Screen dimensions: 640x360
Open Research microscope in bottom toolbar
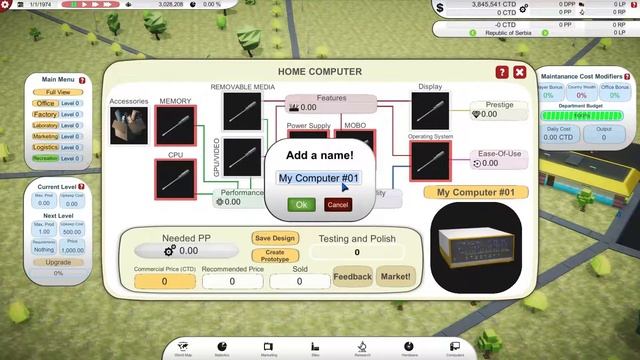pyautogui.click(x=362, y=349)
